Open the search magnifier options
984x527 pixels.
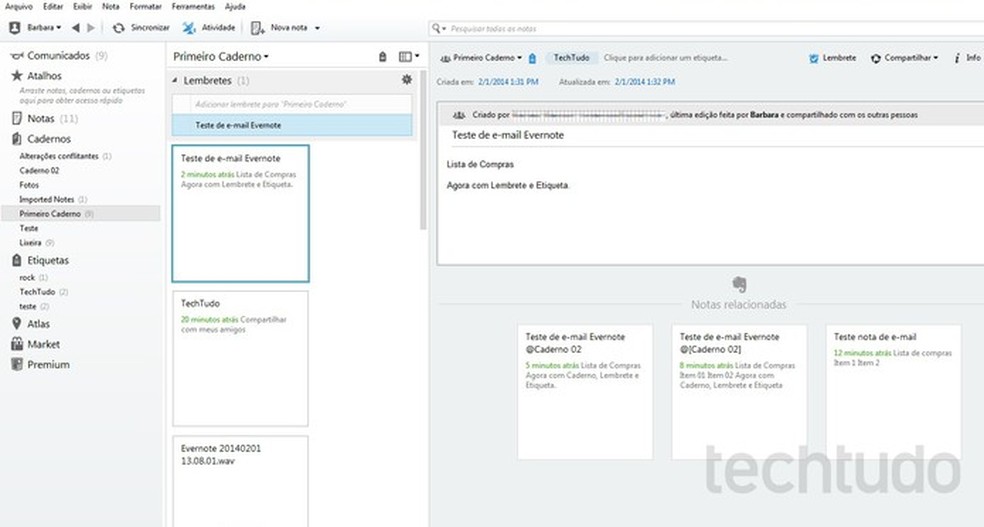(x=439, y=29)
